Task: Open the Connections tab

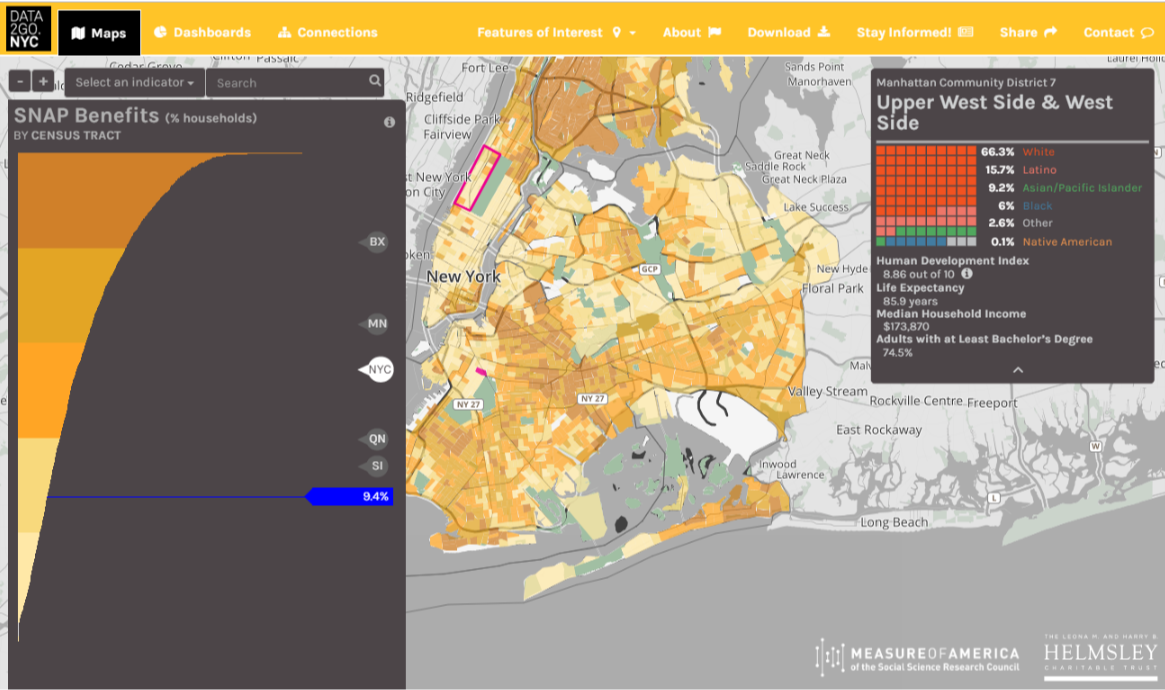Action: (327, 32)
